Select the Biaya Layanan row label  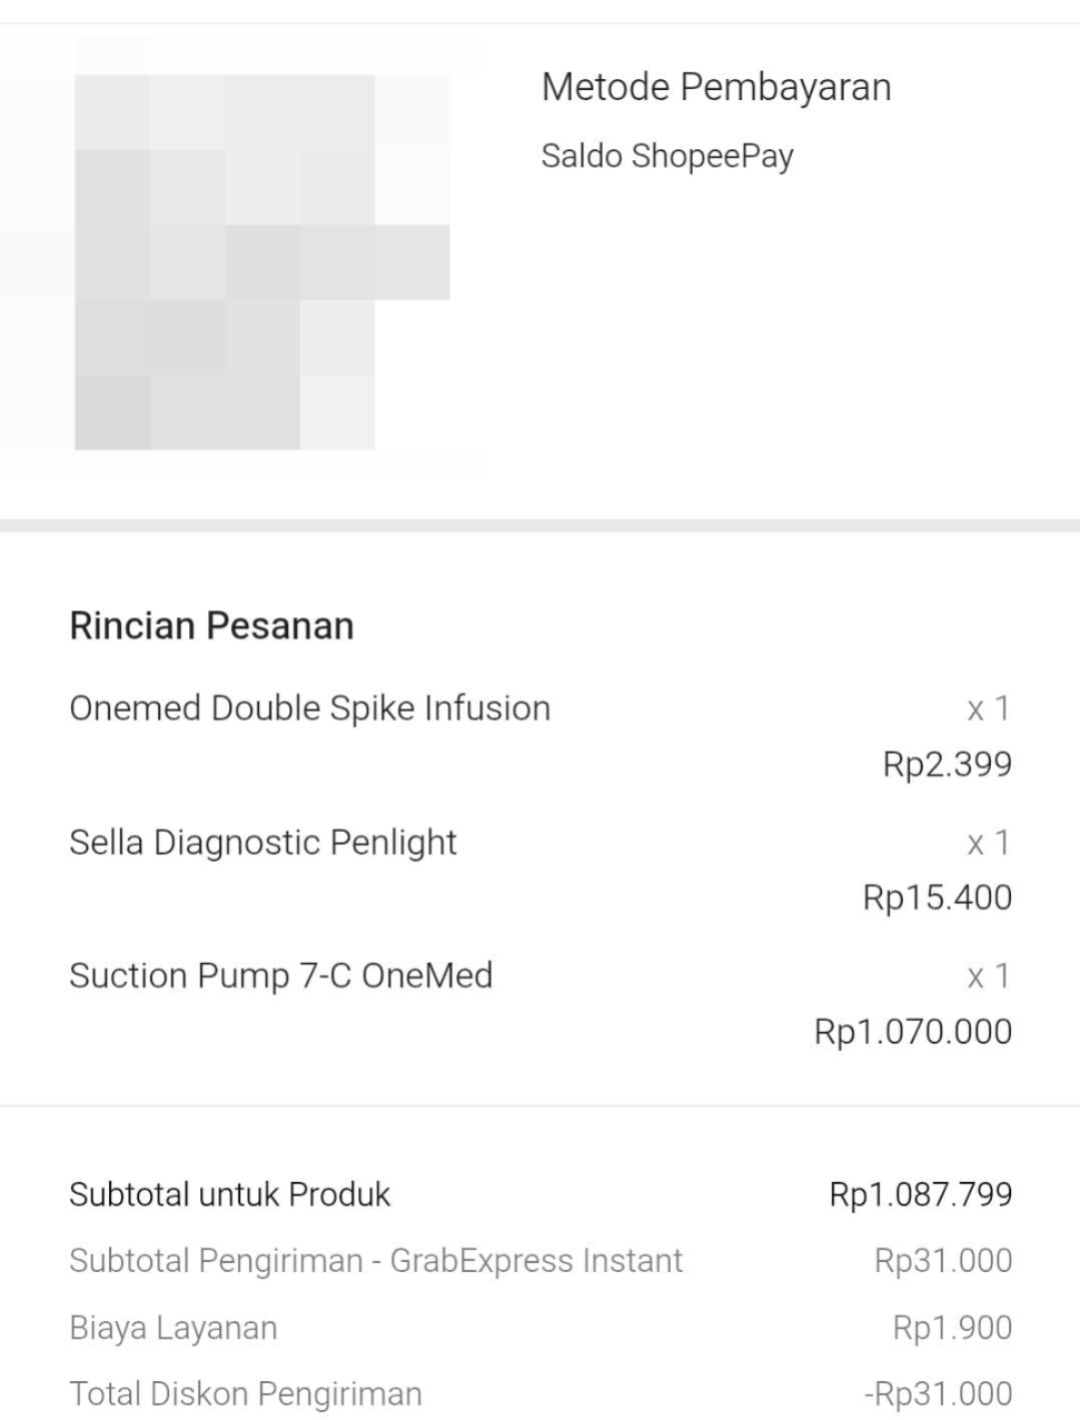coord(173,1328)
